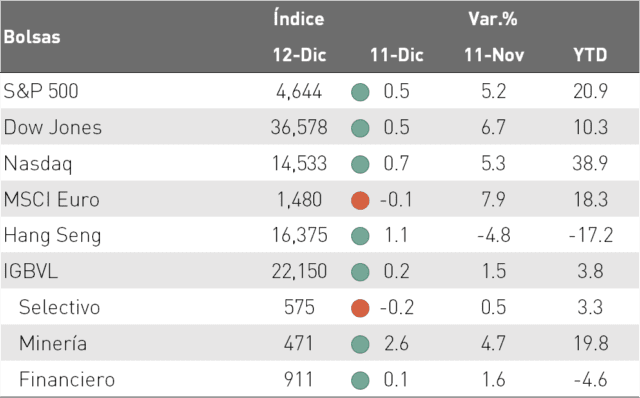
Task: Select the Bolsas column header
Action: pos(32,37)
